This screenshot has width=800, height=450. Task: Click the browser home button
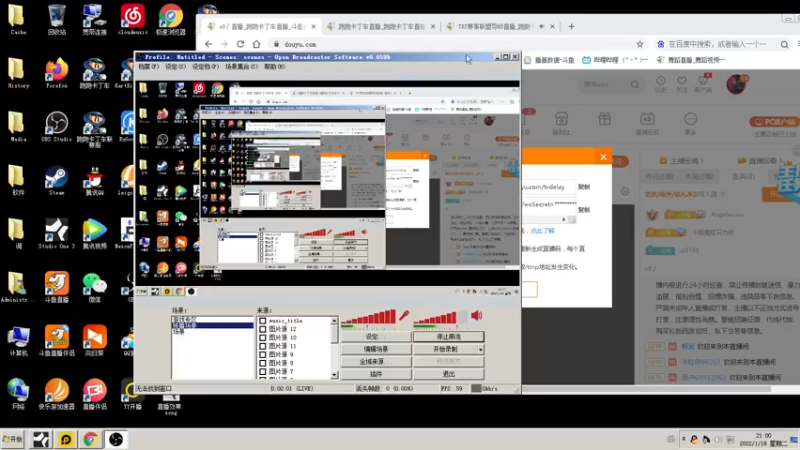tap(257, 44)
